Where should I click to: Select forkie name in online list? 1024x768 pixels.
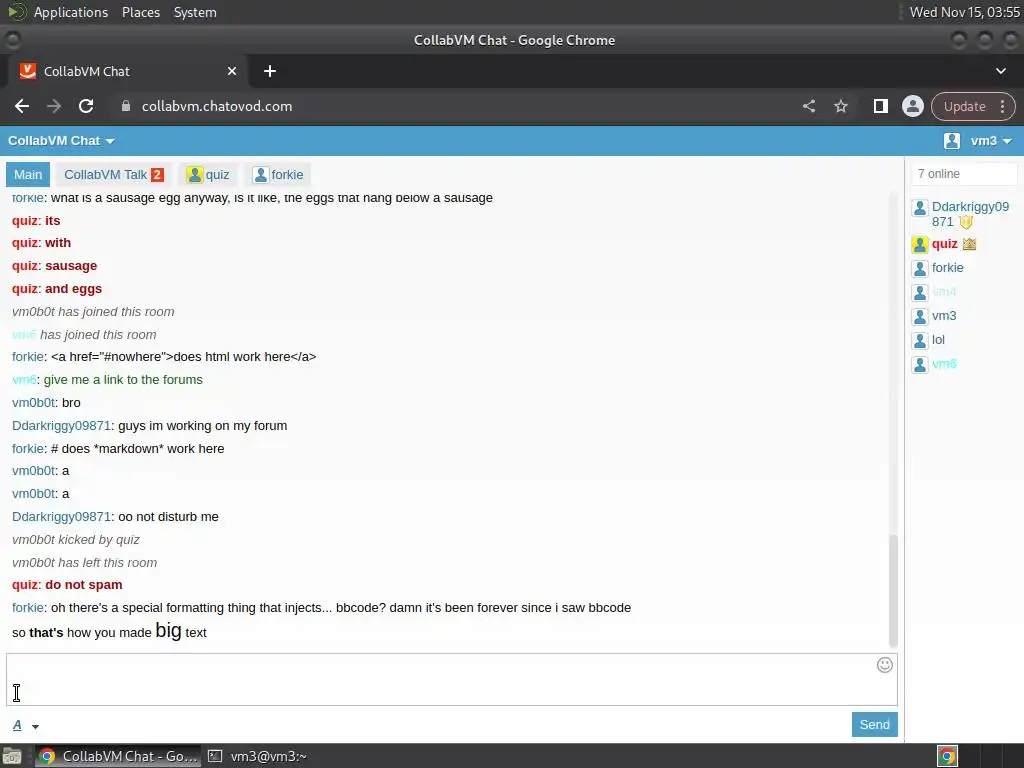tap(948, 268)
